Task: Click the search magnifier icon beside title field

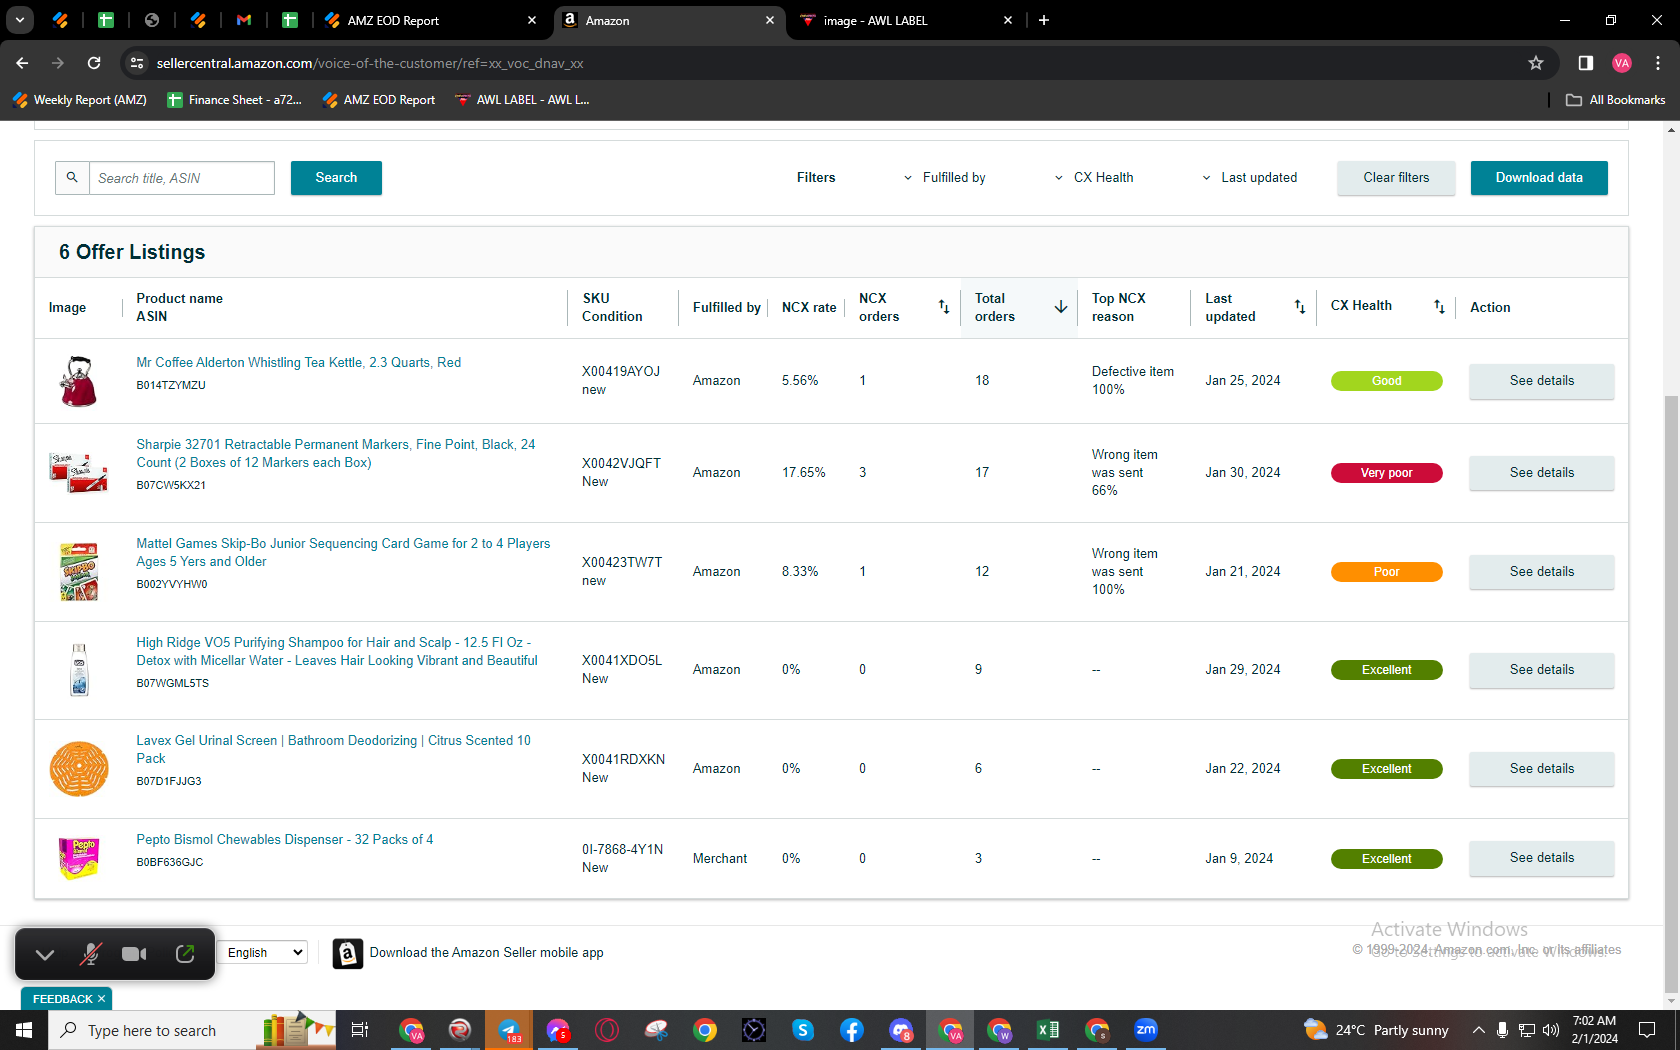Action: point(72,178)
